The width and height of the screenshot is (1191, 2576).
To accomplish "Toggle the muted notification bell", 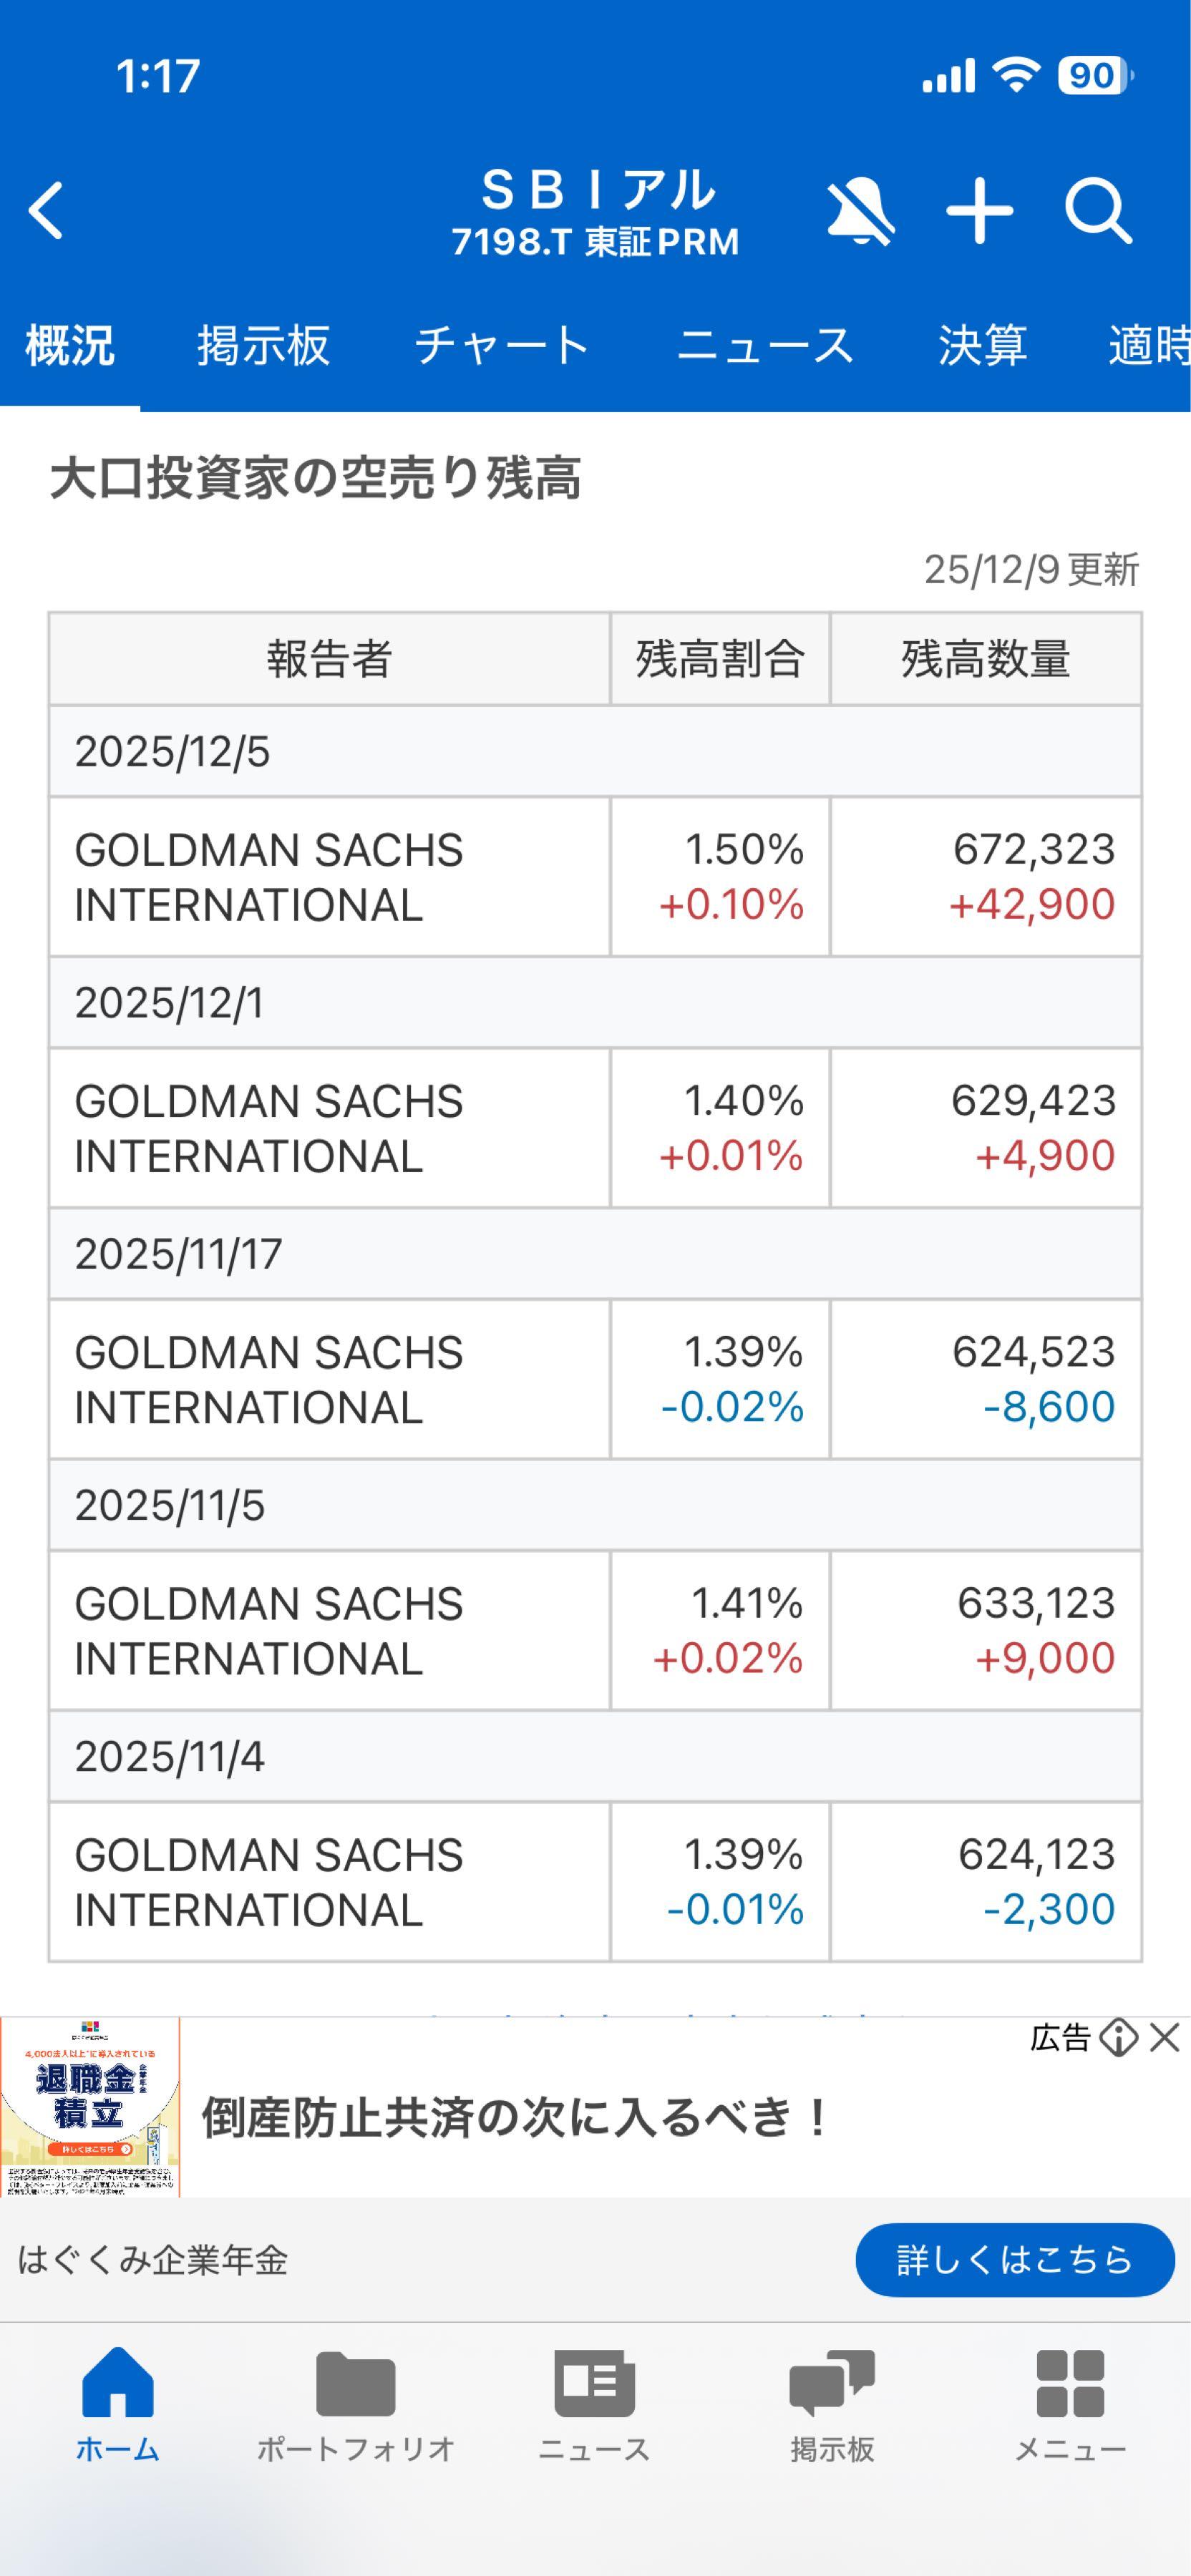I will pos(860,211).
